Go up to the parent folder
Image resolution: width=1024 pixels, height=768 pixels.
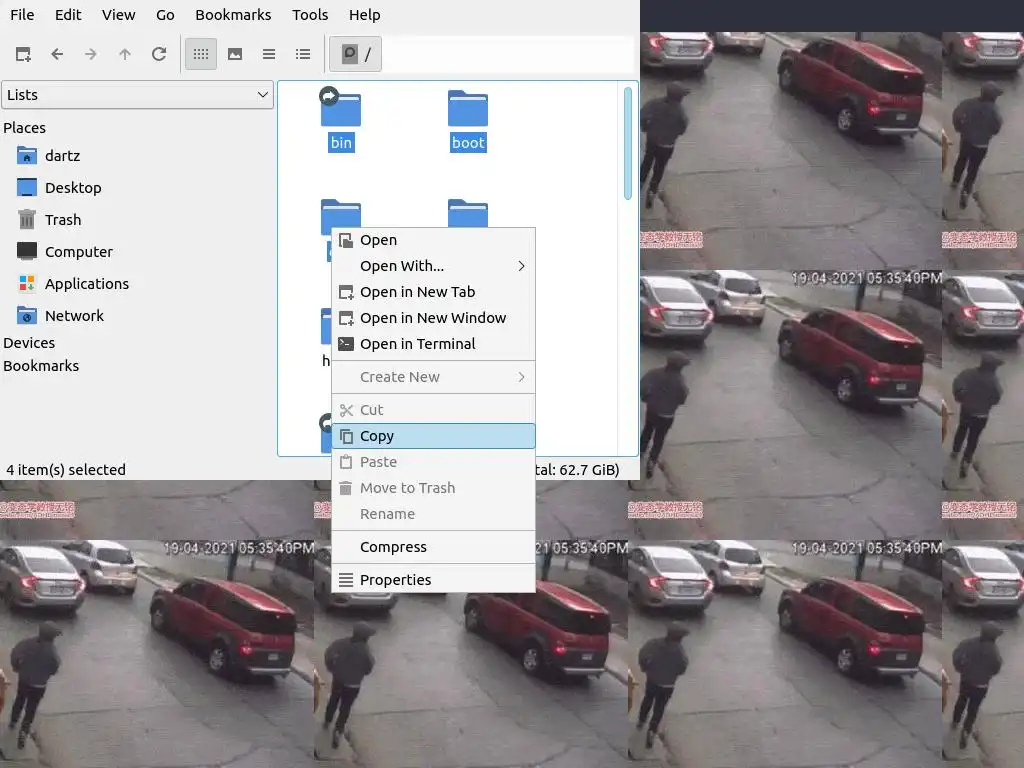point(125,54)
